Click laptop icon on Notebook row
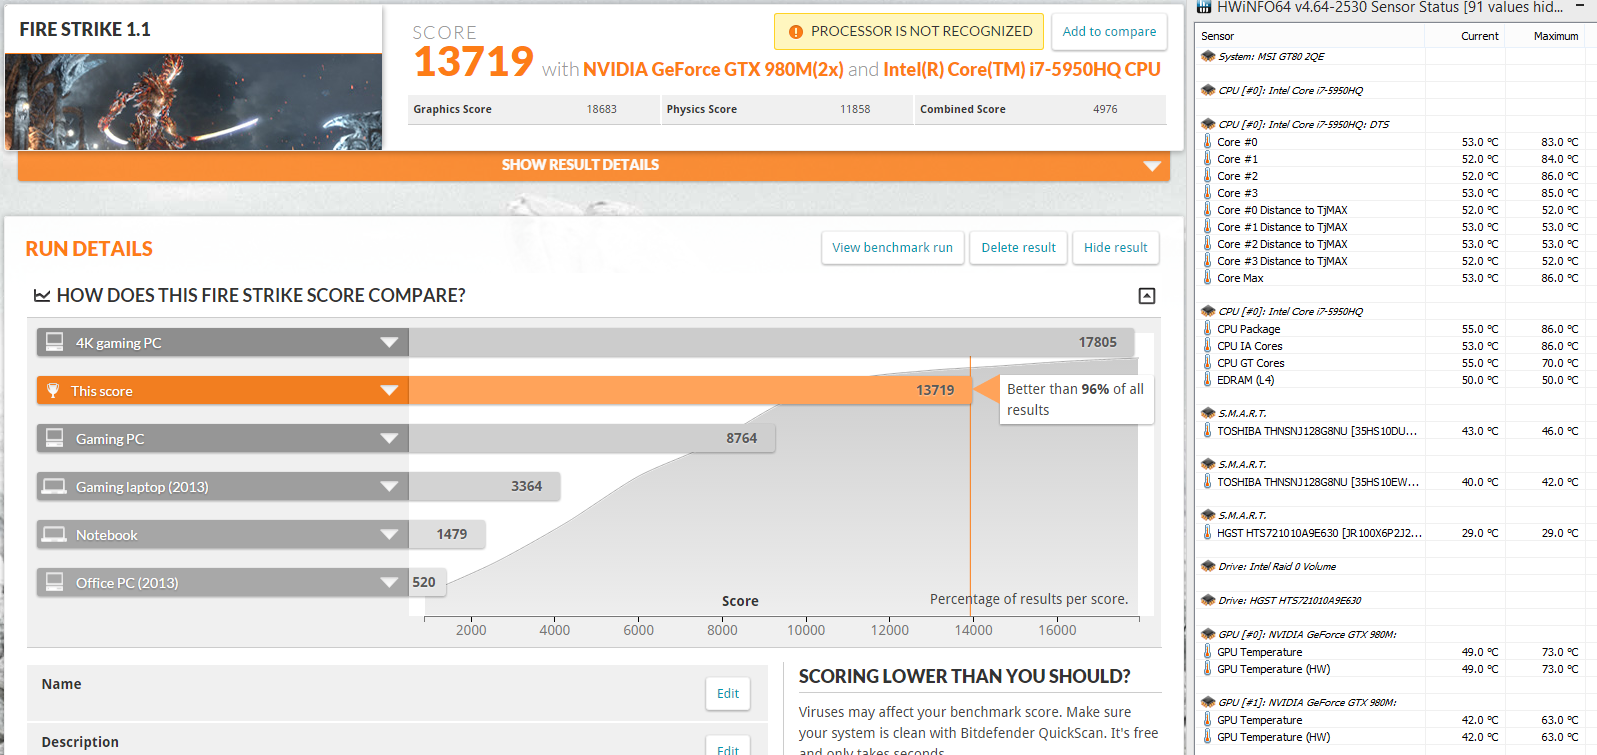The height and width of the screenshot is (755, 1597). pos(54,534)
